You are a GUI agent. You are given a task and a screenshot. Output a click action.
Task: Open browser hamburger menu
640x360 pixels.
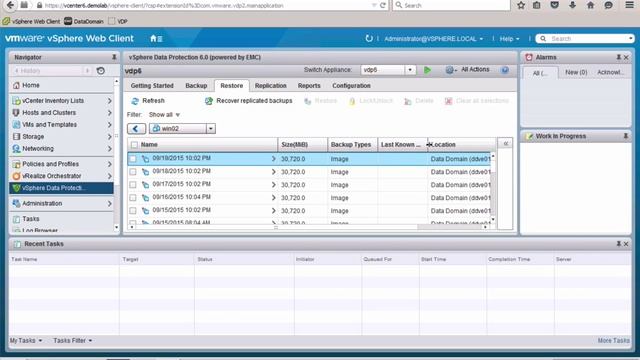630,5
